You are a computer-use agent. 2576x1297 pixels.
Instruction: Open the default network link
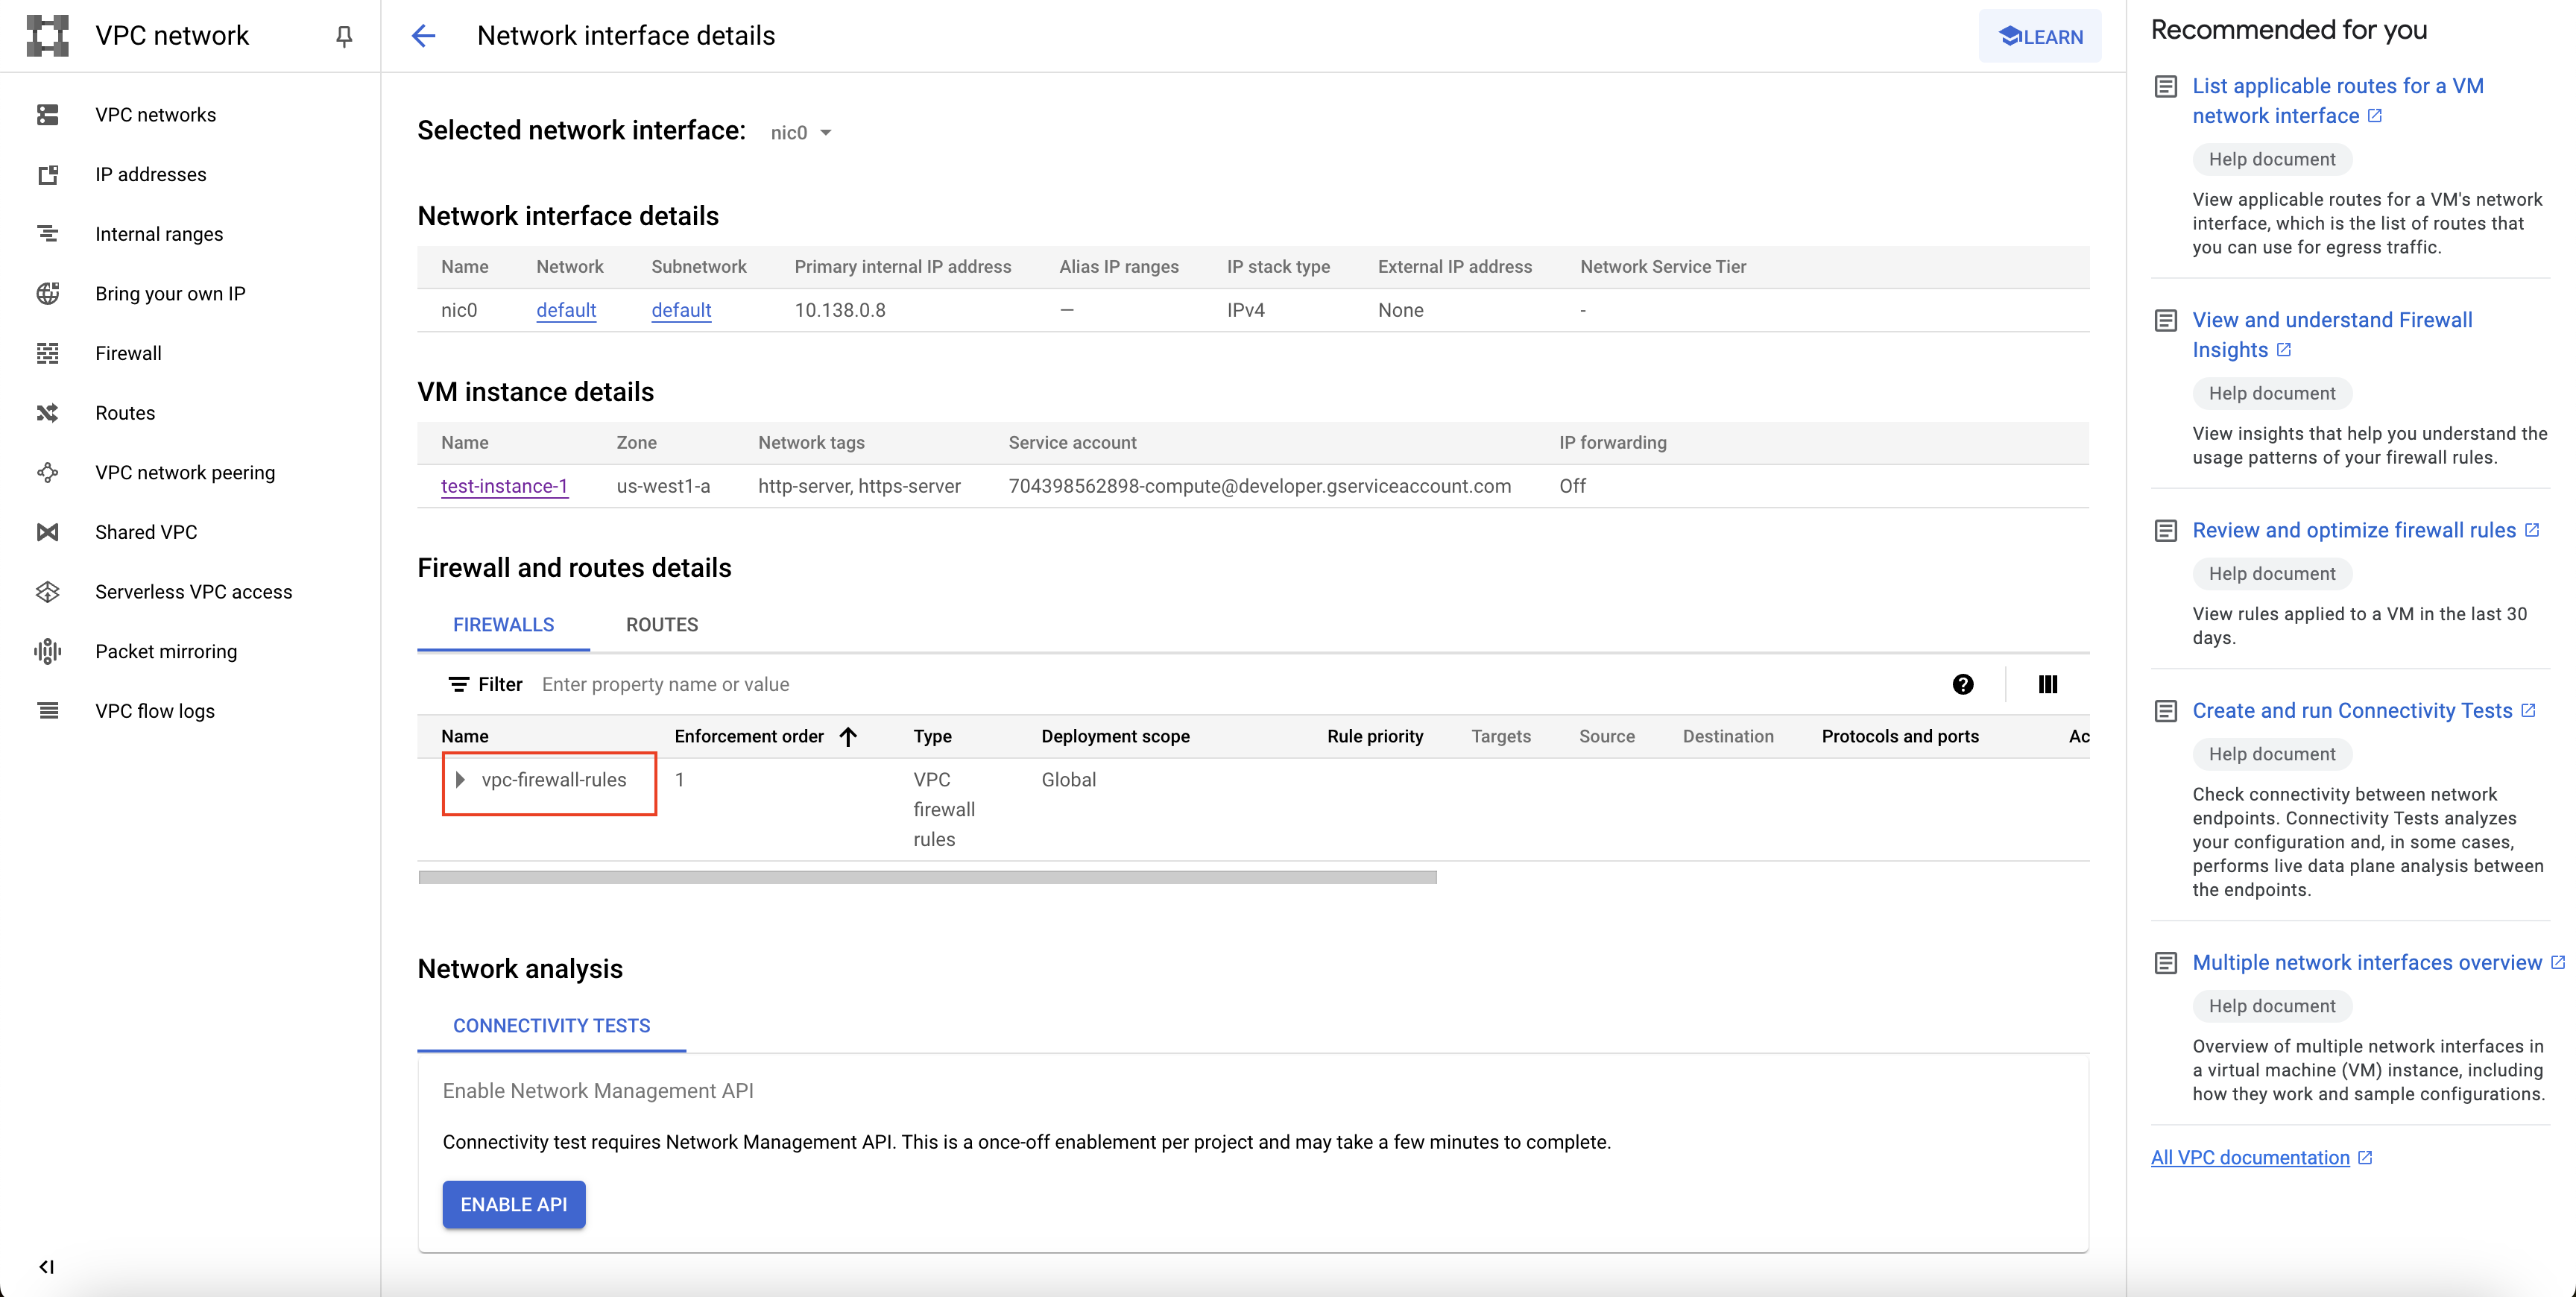[x=566, y=310]
